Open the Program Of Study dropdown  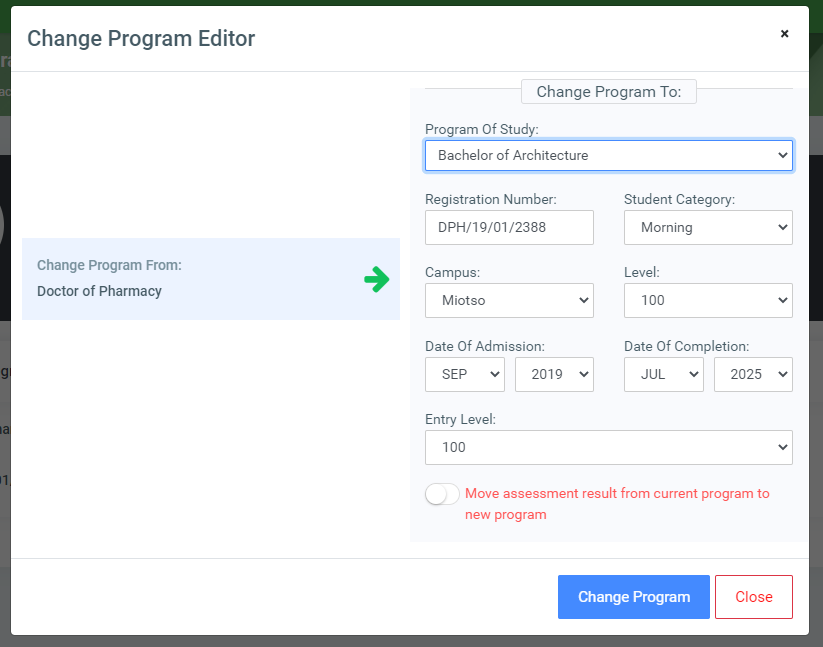tap(608, 155)
